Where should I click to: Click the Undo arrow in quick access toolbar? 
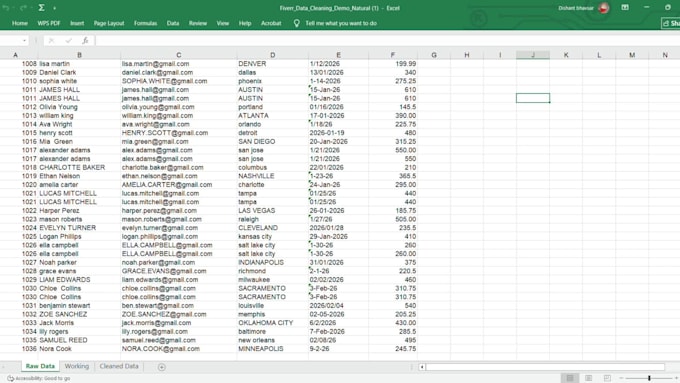[x=6, y=8]
